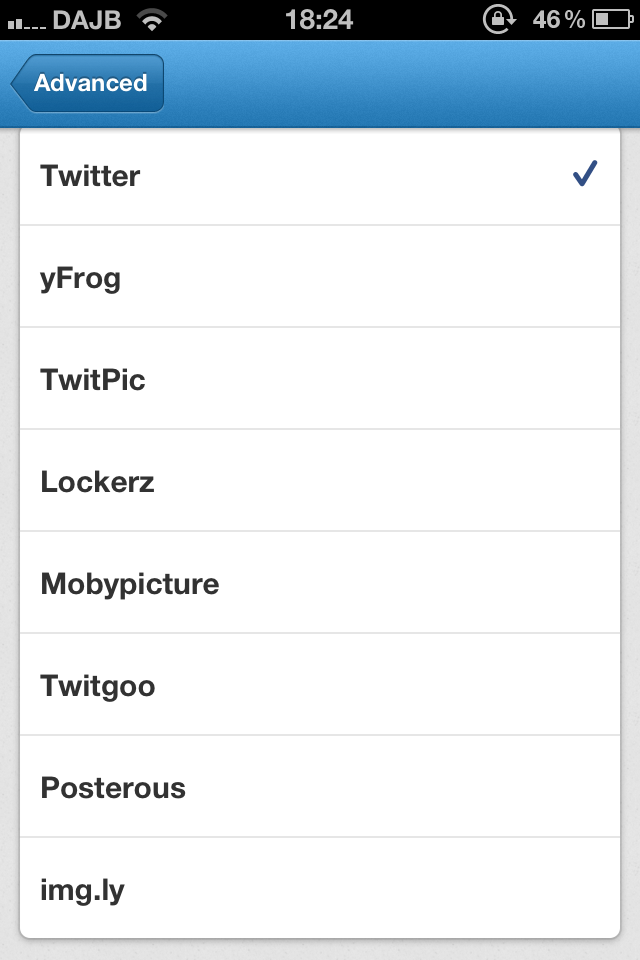Tap the signal strength bars
This screenshot has width=640, height=960.
26,21
